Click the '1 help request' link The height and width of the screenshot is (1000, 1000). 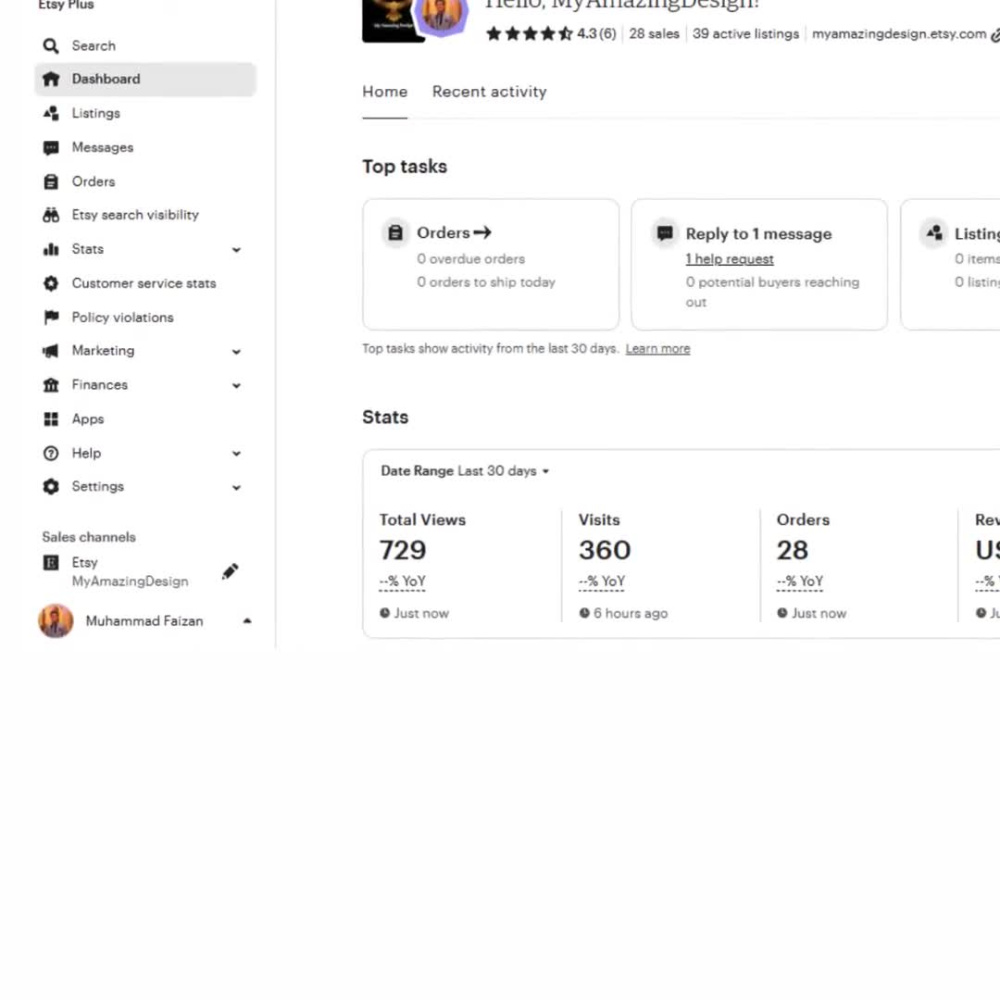730,260
